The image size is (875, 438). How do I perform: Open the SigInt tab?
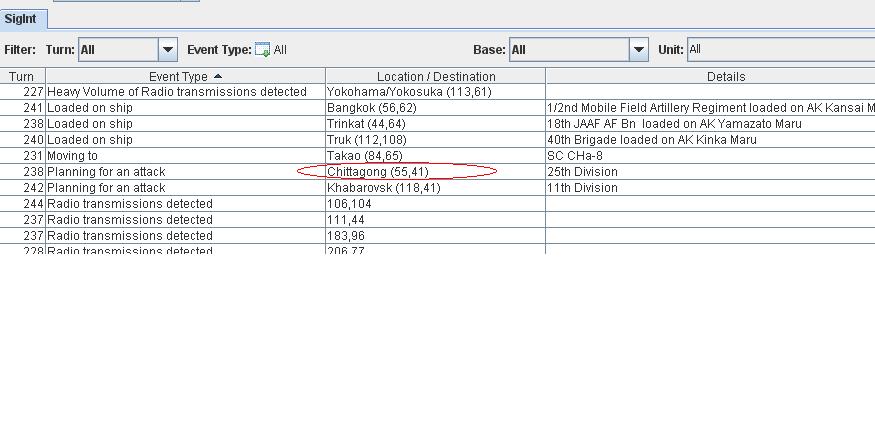click(x=23, y=19)
